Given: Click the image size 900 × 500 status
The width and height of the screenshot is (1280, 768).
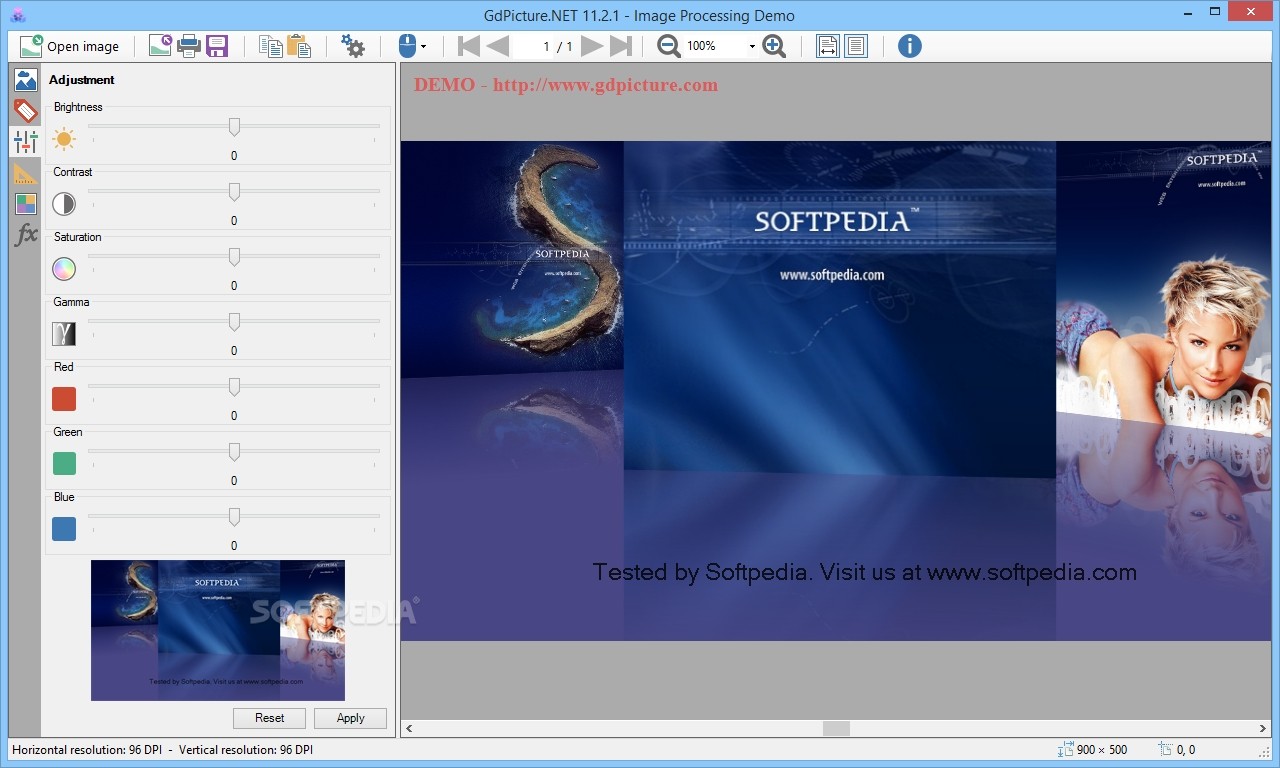Looking at the screenshot, I should point(1092,749).
